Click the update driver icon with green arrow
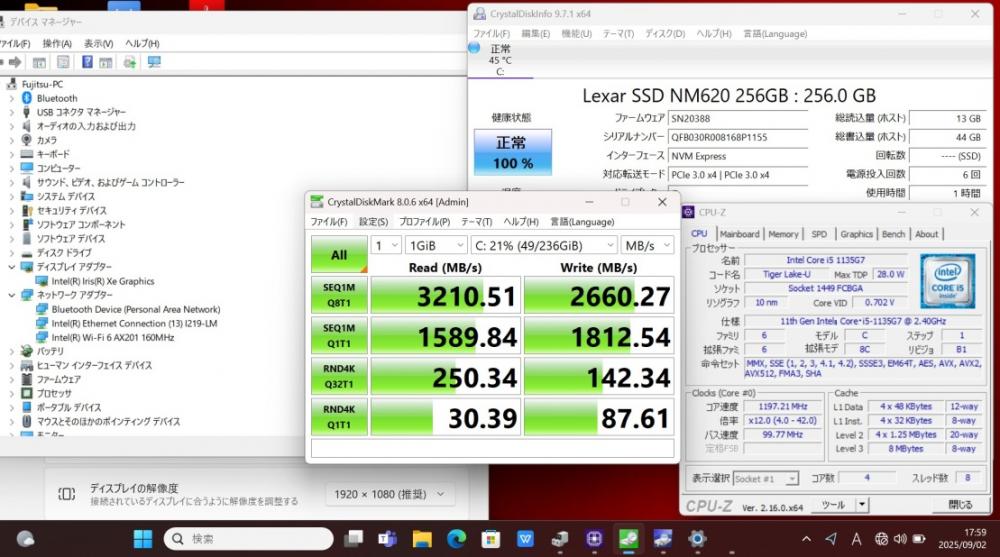Viewport: 1000px width, 557px height. click(129, 62)
